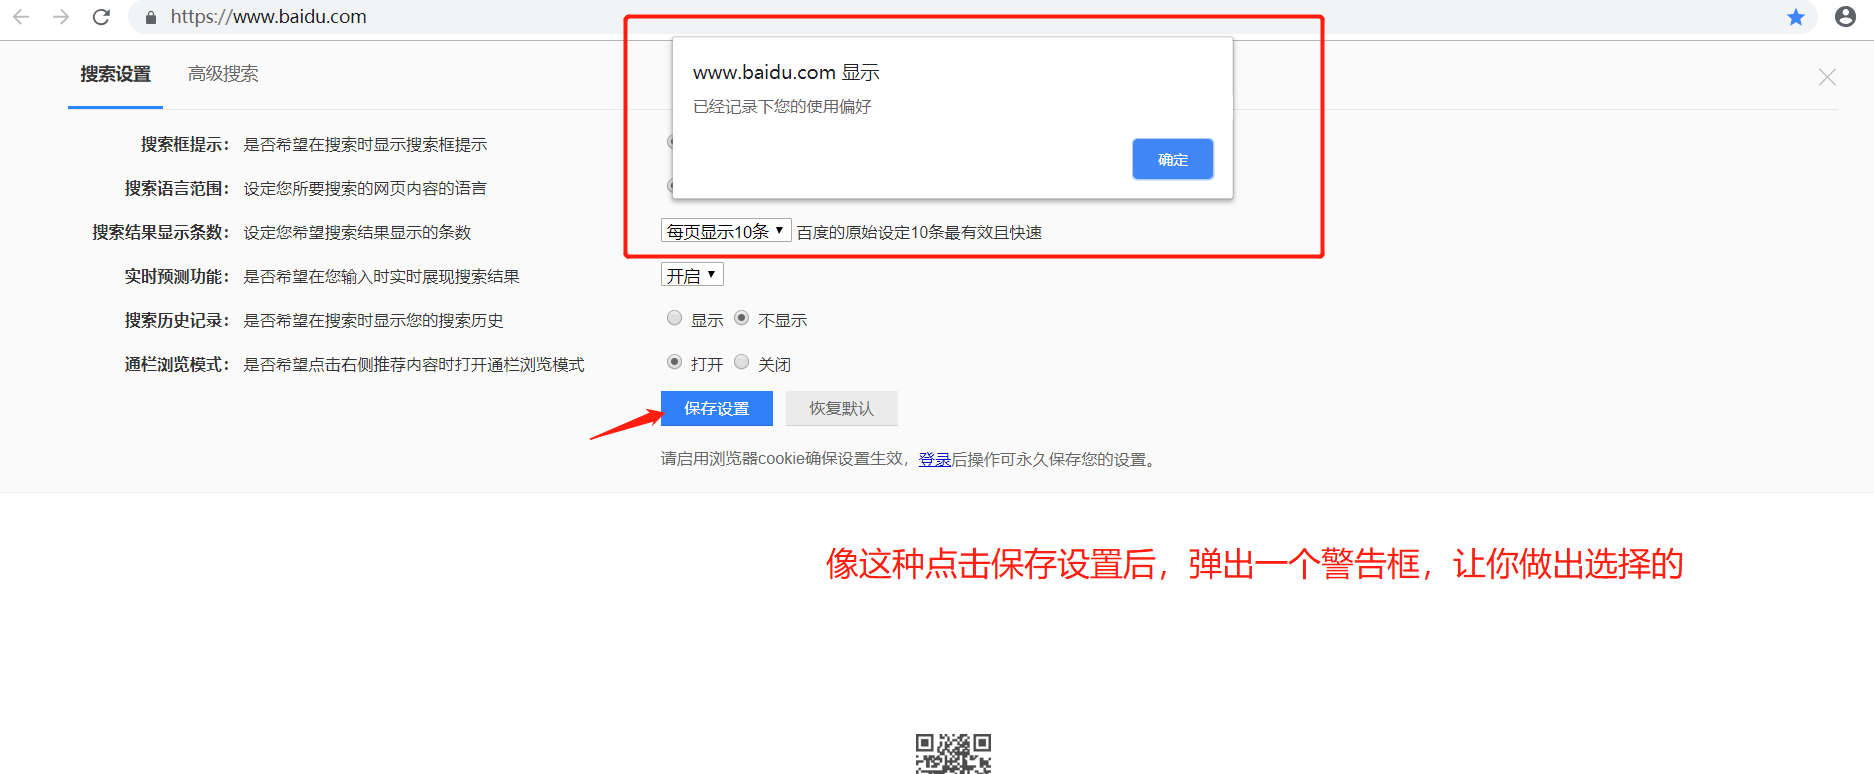
Task: Click the blue bookmark star icon
Action: [1796, 17]
